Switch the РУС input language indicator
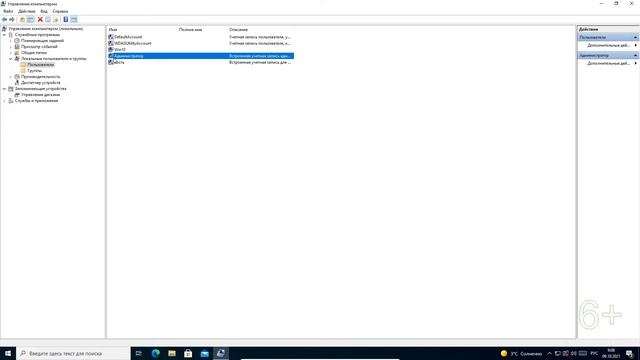 click(594, 353)
